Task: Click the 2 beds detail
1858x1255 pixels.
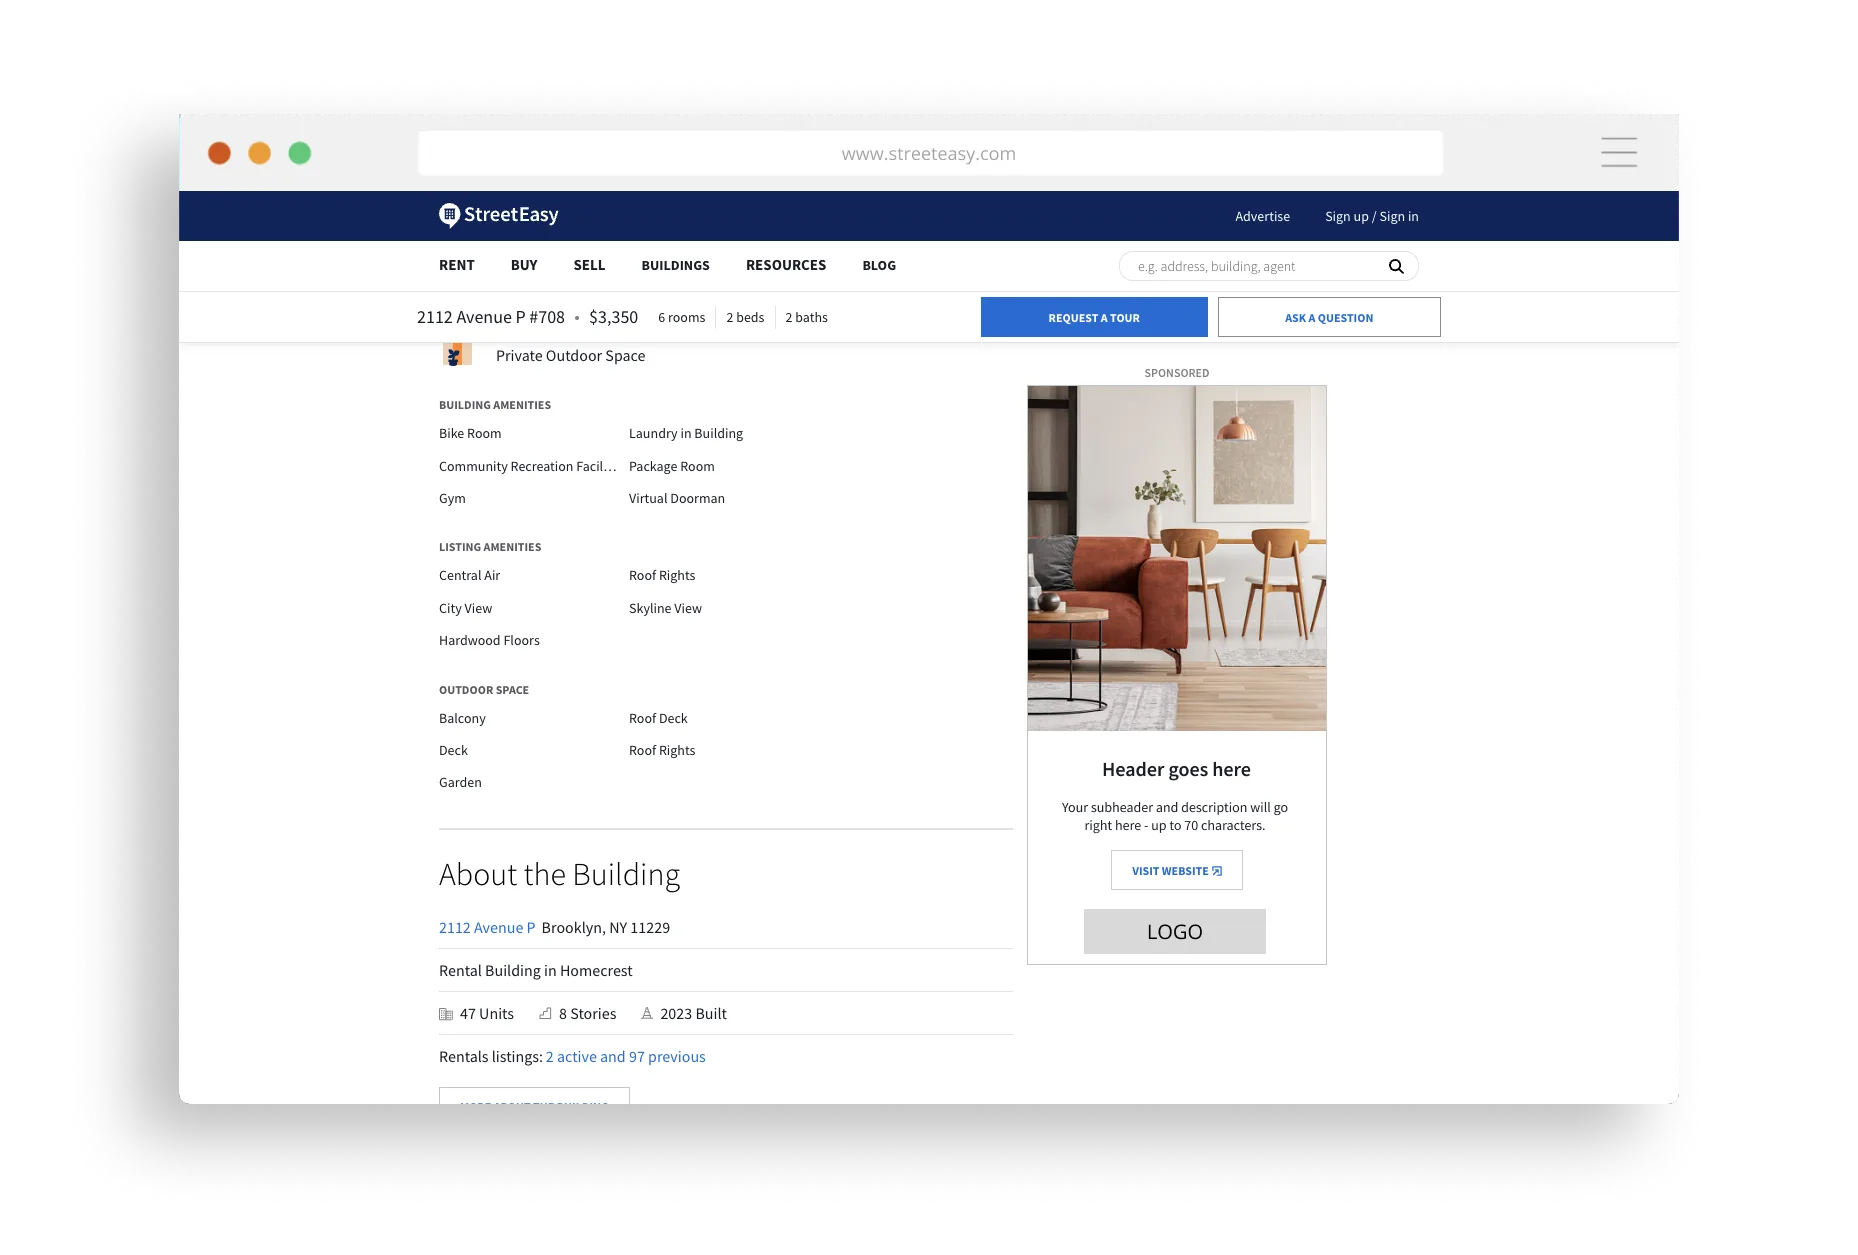Action: click(745, 317)
